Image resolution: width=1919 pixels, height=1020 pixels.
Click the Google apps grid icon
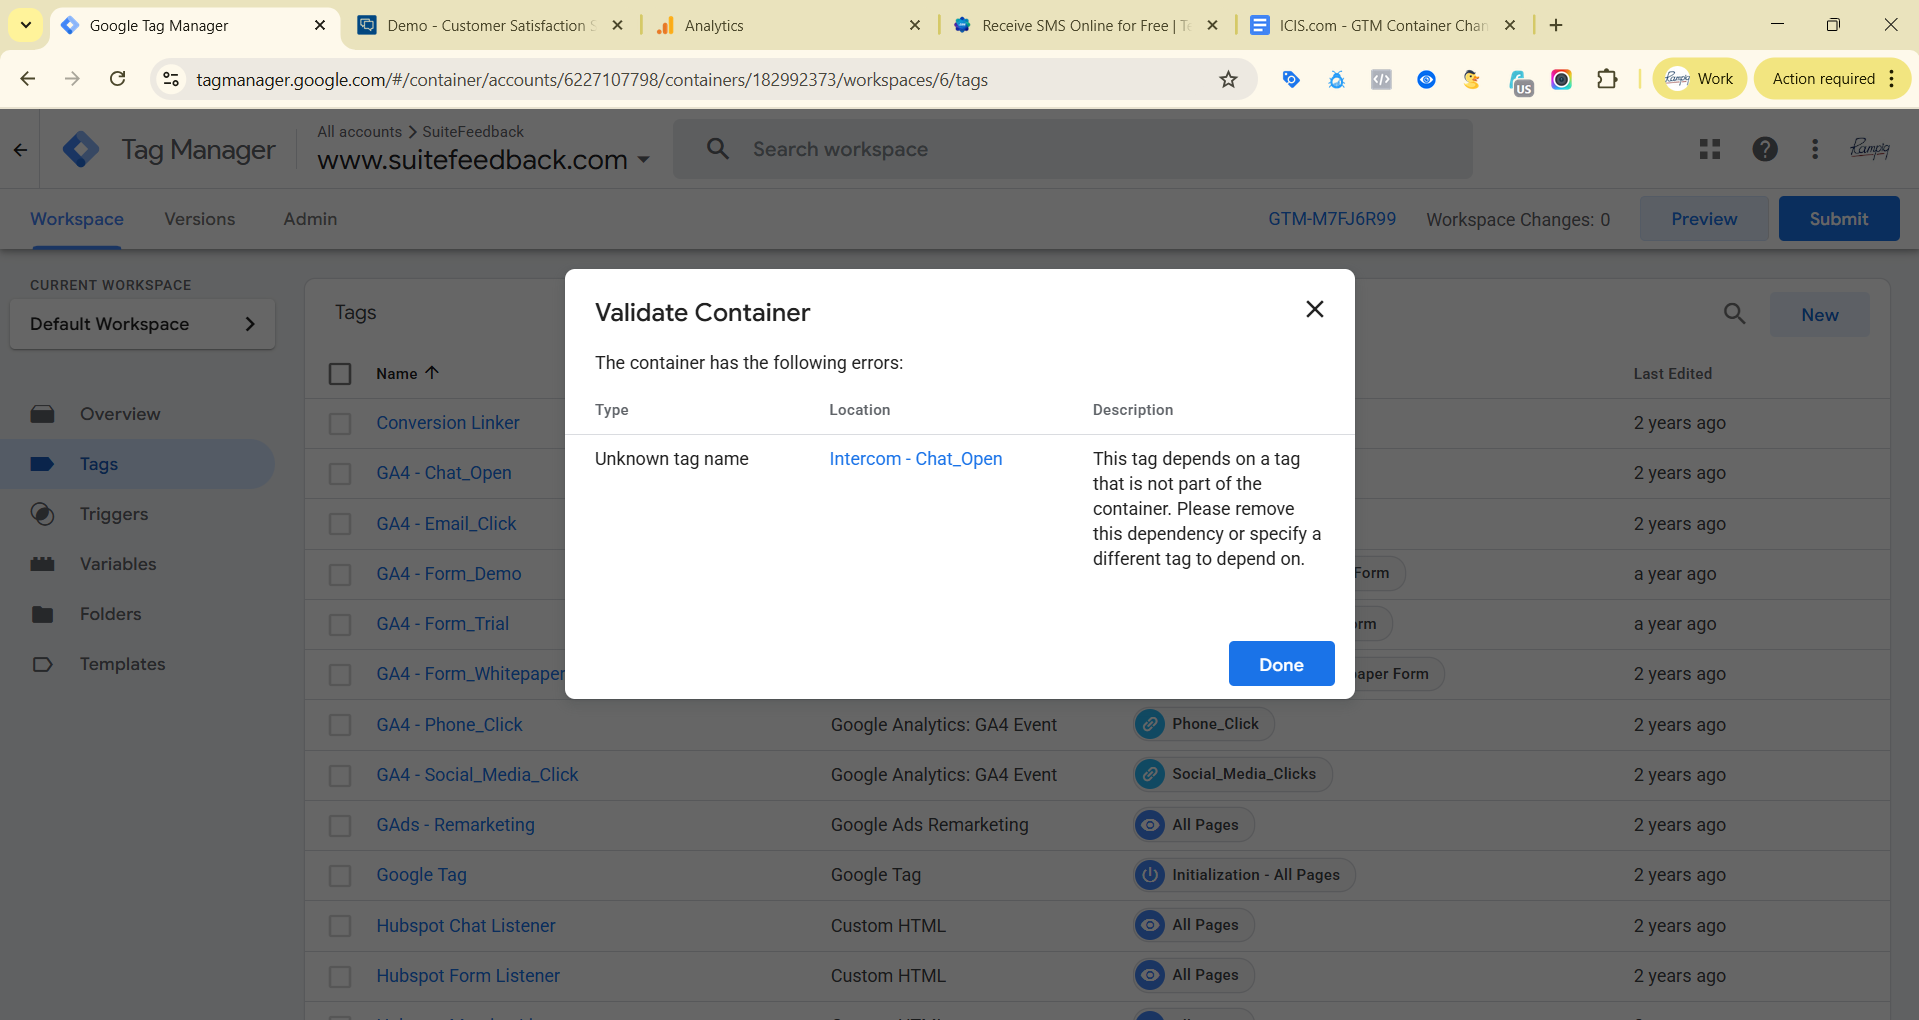point(1709,149)
